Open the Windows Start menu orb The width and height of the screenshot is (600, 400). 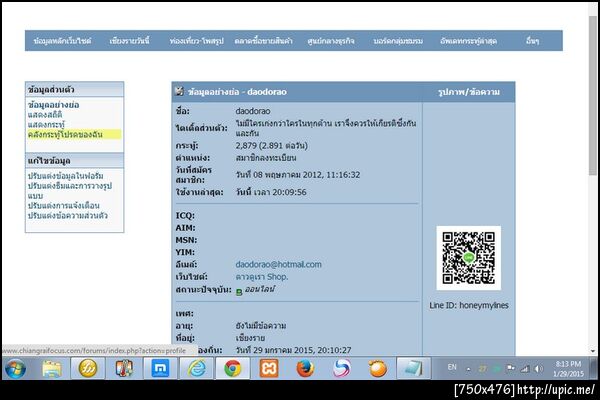point(16,369)
